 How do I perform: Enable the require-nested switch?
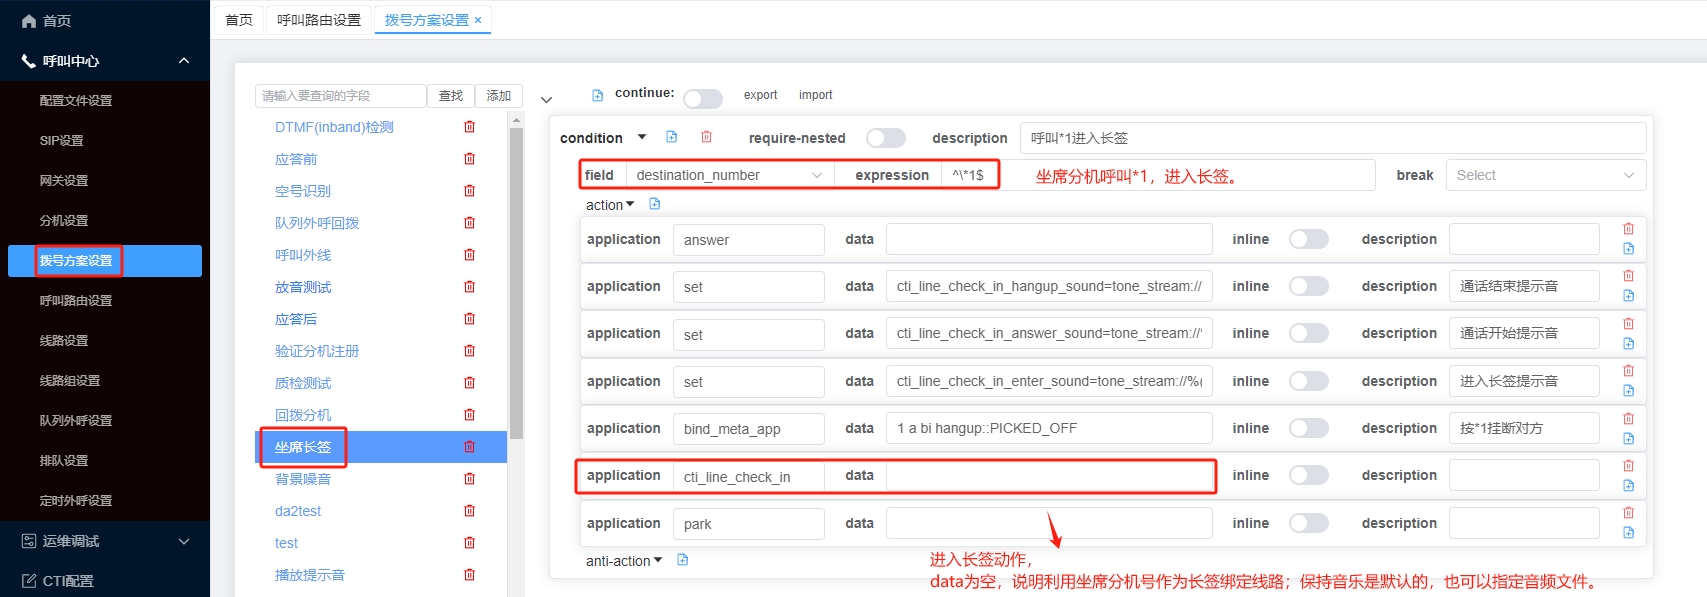[x=885, y=138]
